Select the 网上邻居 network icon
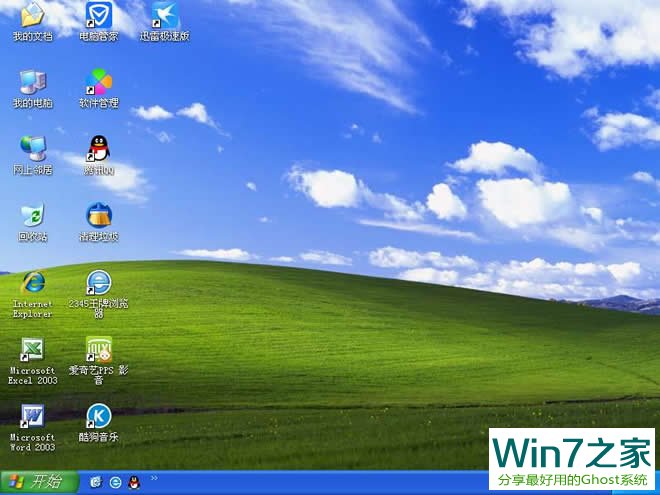Screen dimensions: 660x495 32,150
